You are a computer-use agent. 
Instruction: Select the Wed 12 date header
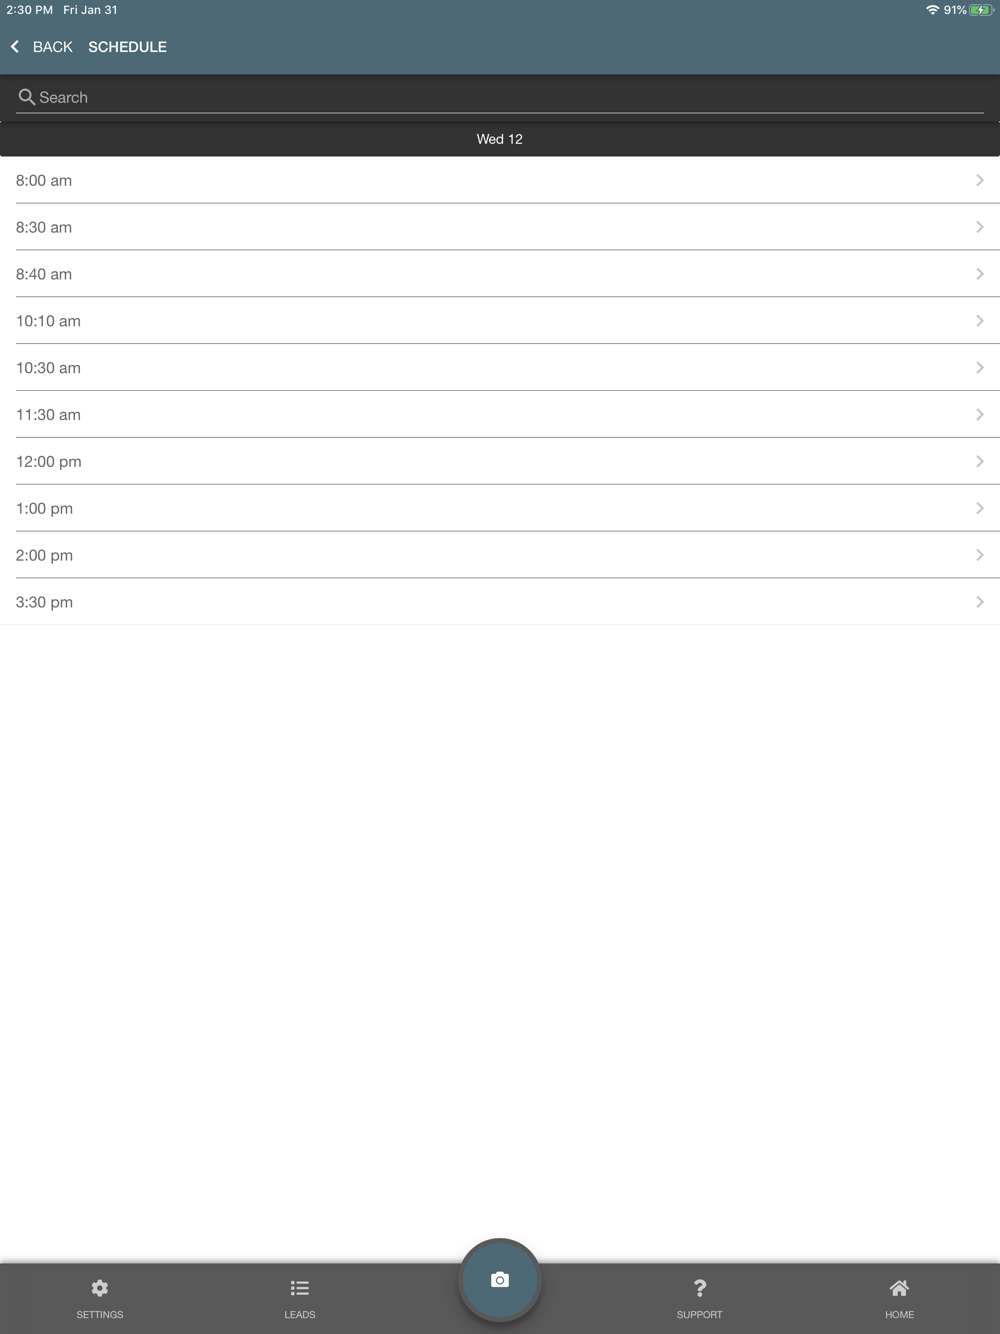coord(500,139)
